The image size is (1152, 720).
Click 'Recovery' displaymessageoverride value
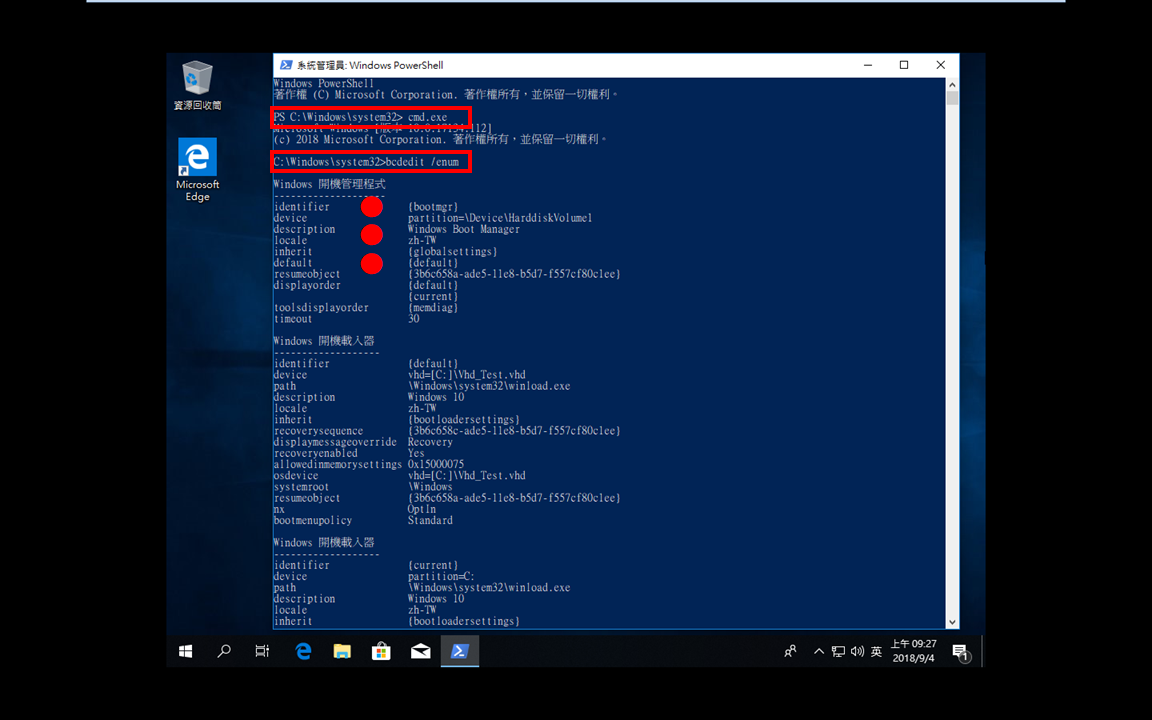[x=430, y=442]
